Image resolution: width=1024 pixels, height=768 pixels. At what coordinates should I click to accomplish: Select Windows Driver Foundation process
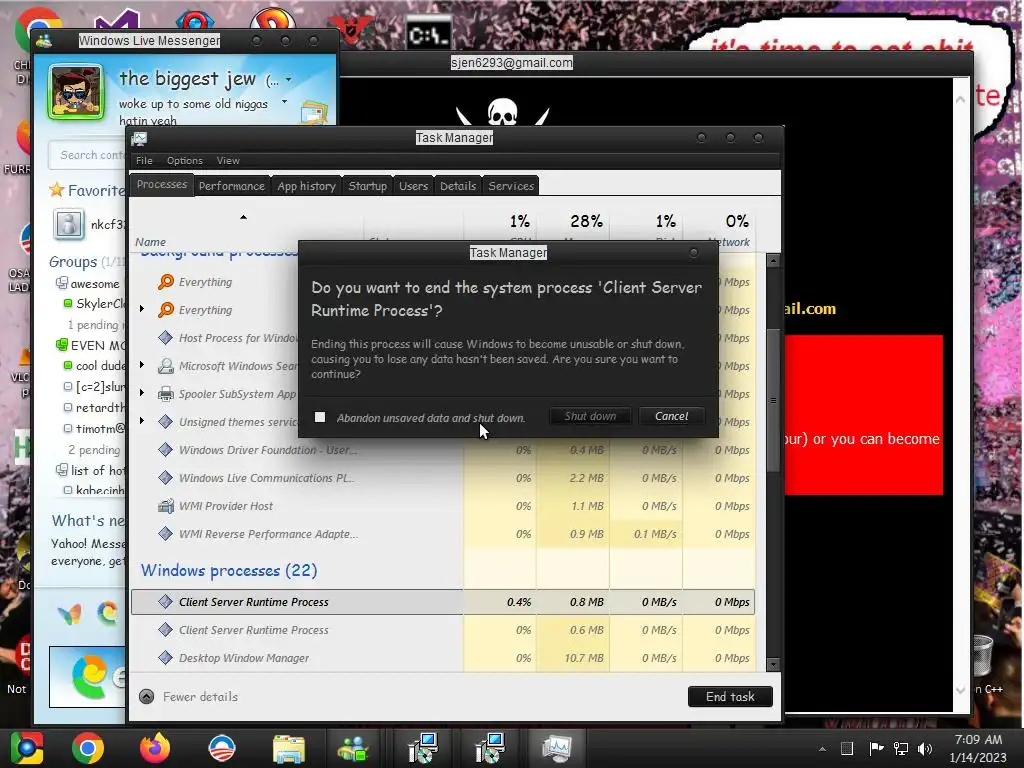click(x=442, y=450)
